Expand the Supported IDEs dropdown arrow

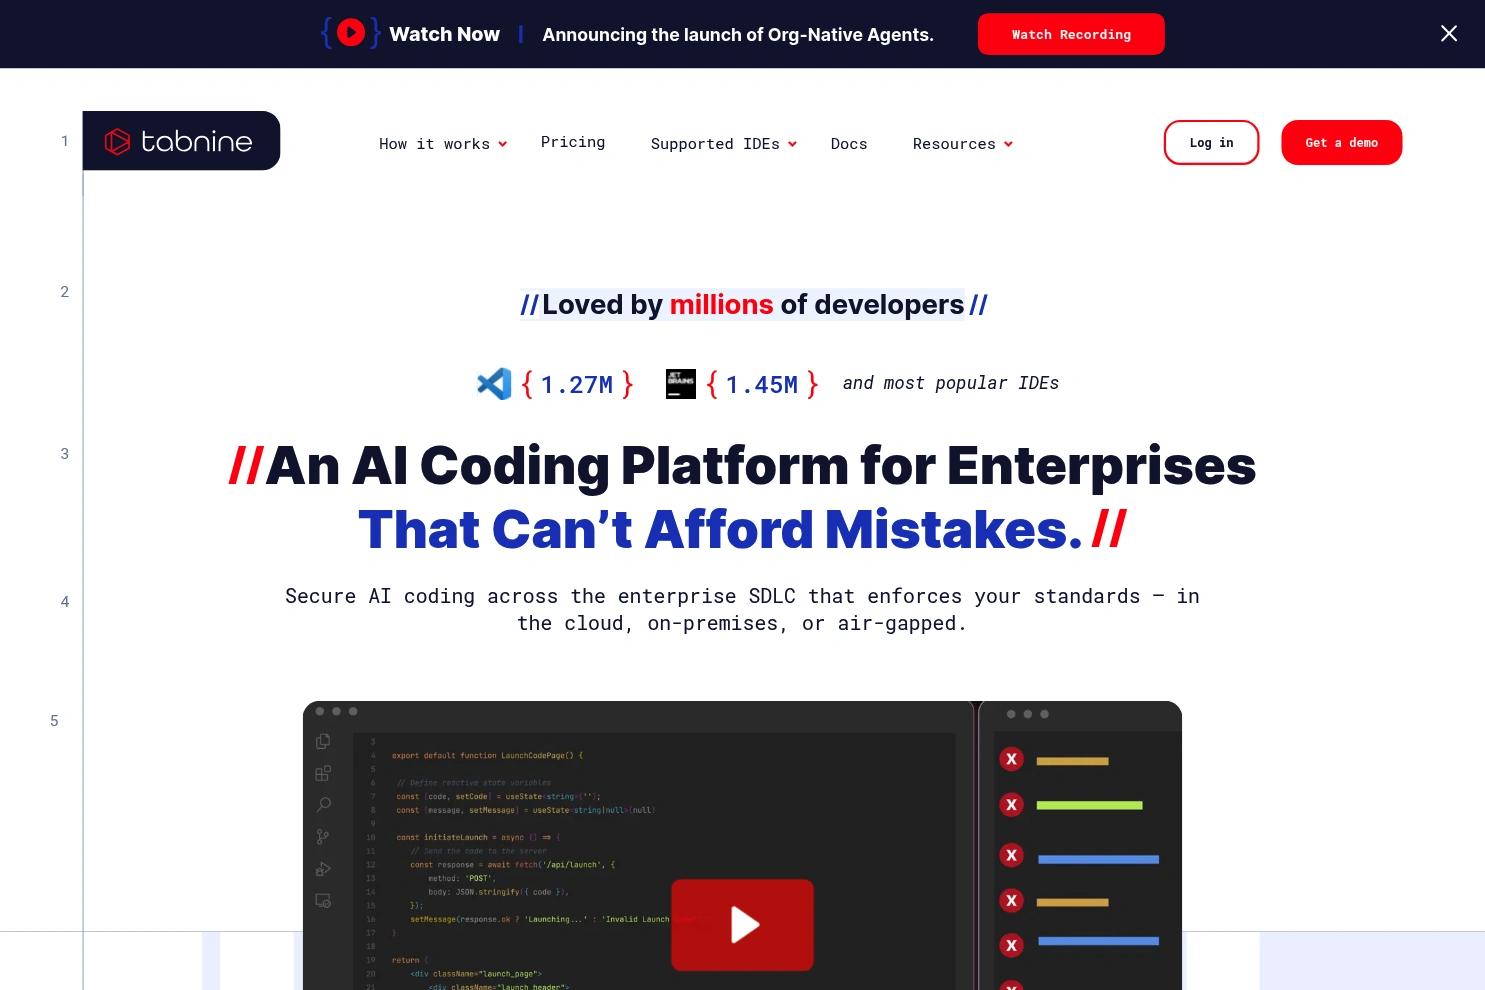[x=792, y=144]
